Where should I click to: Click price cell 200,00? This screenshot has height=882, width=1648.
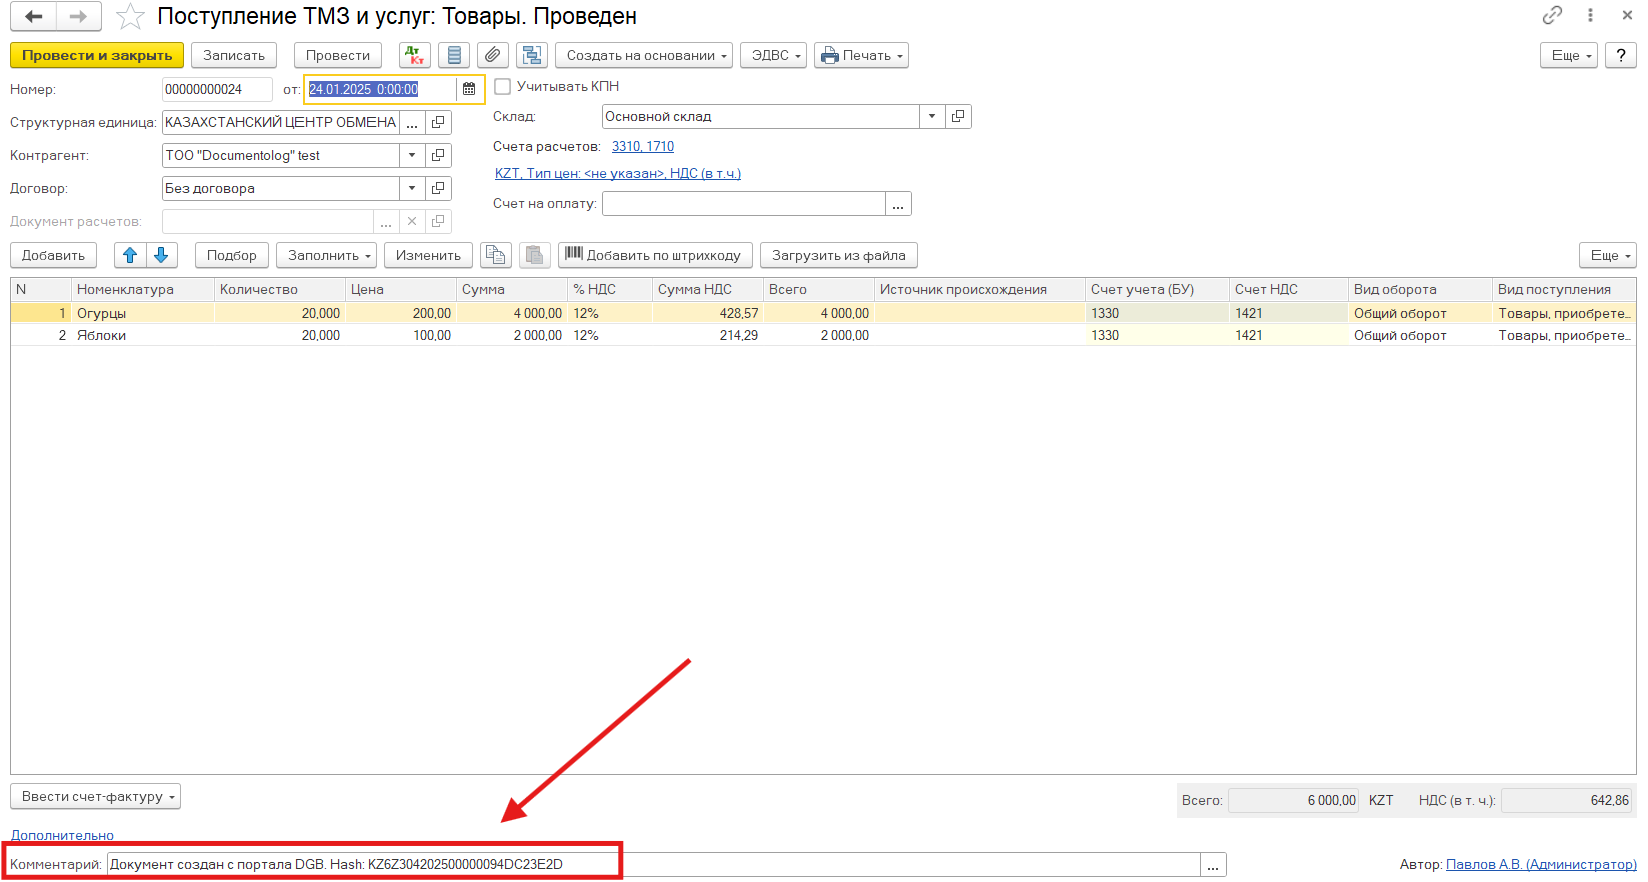point(400,313)
